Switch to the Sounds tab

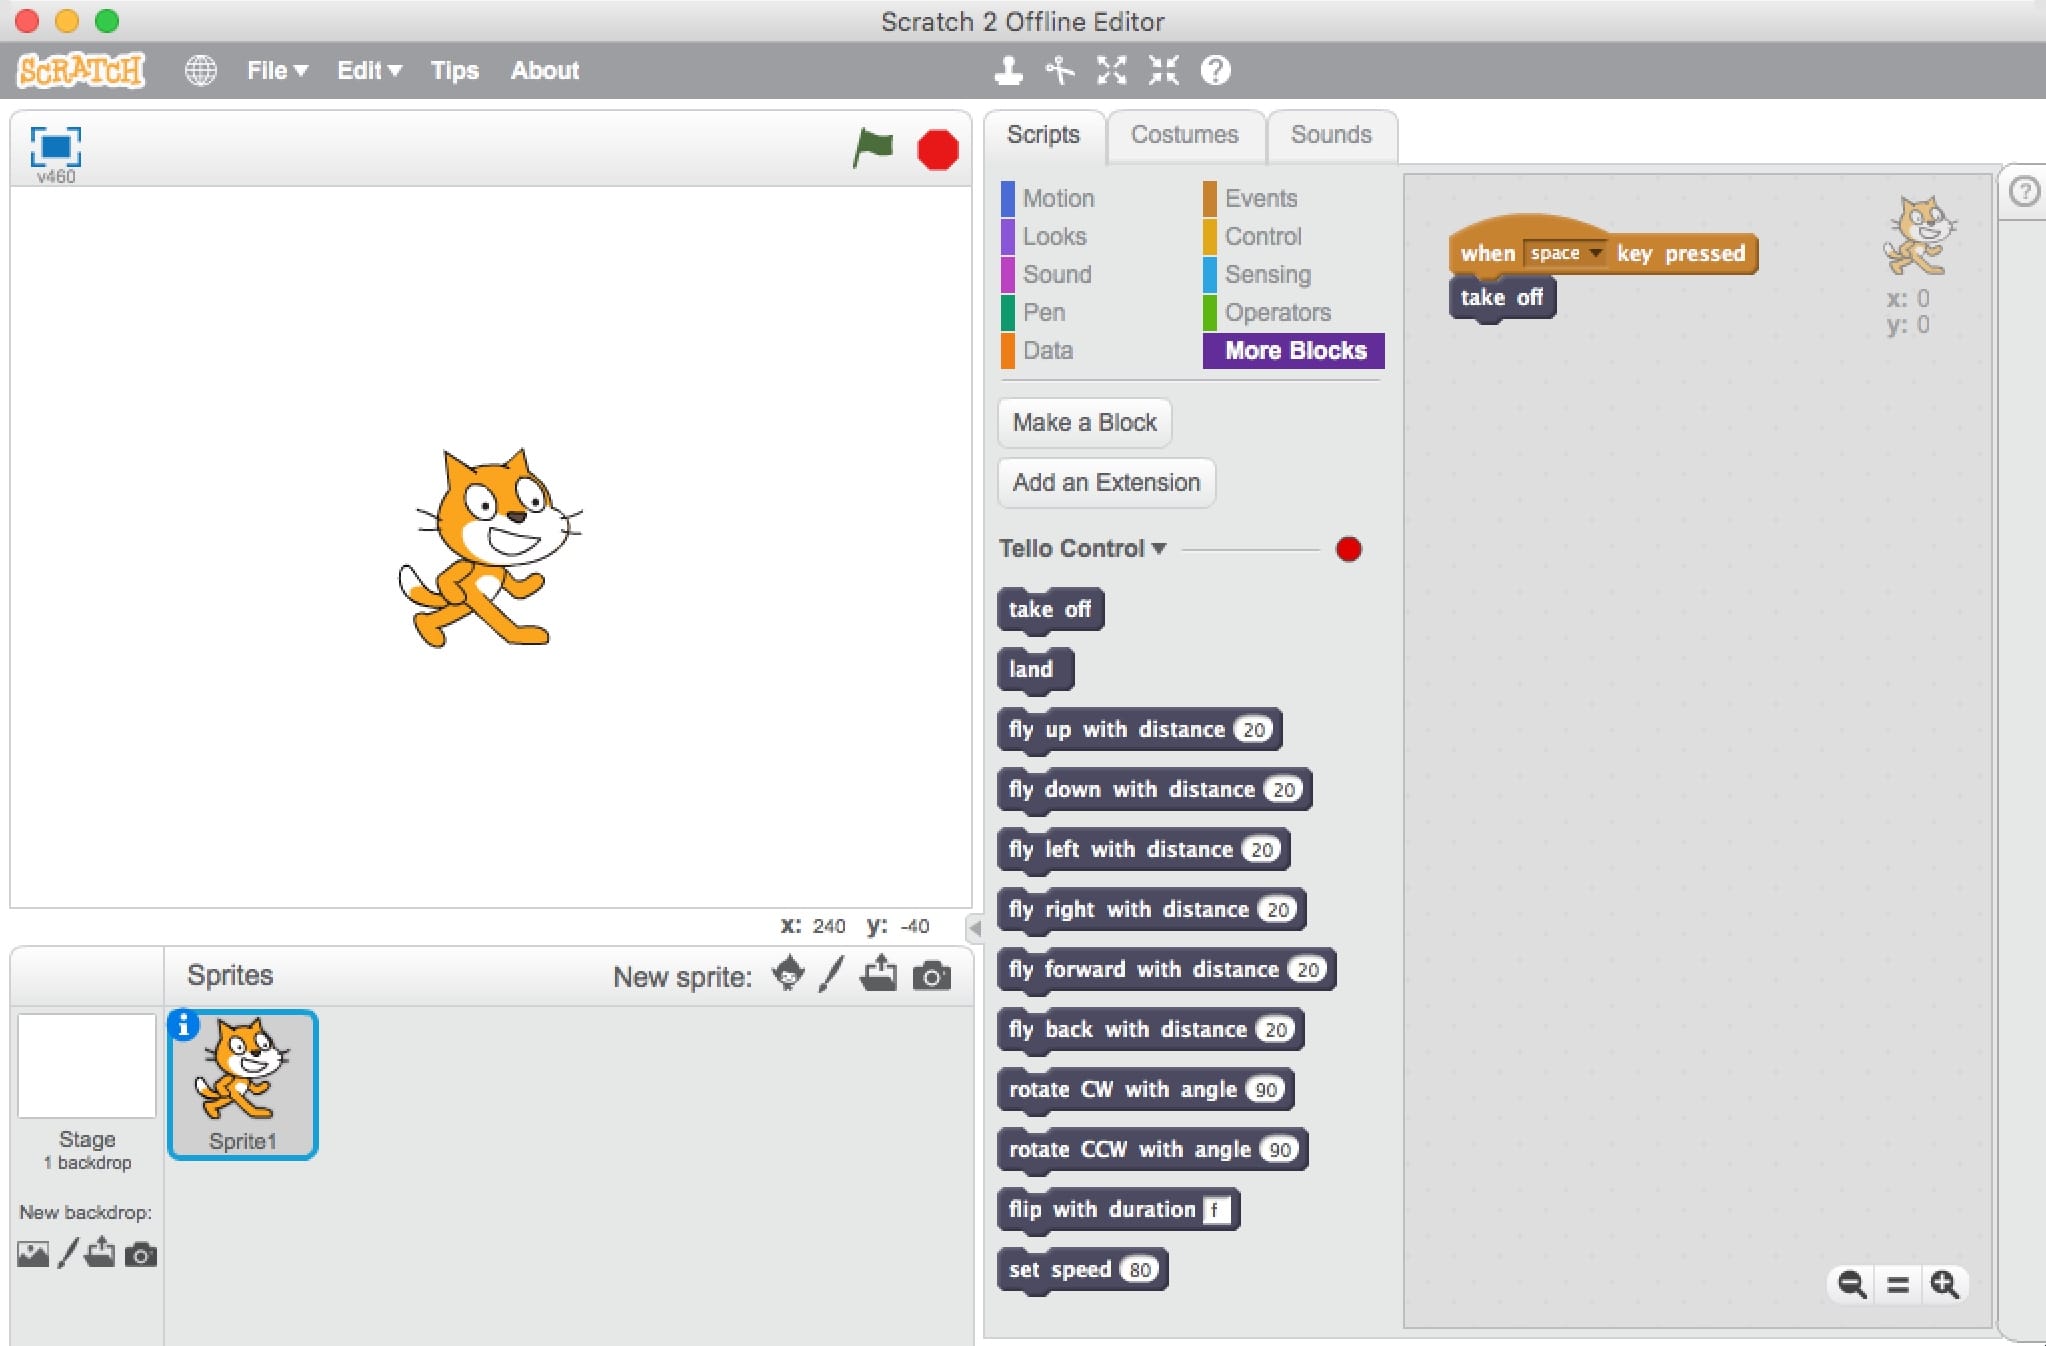[1326, 134]
